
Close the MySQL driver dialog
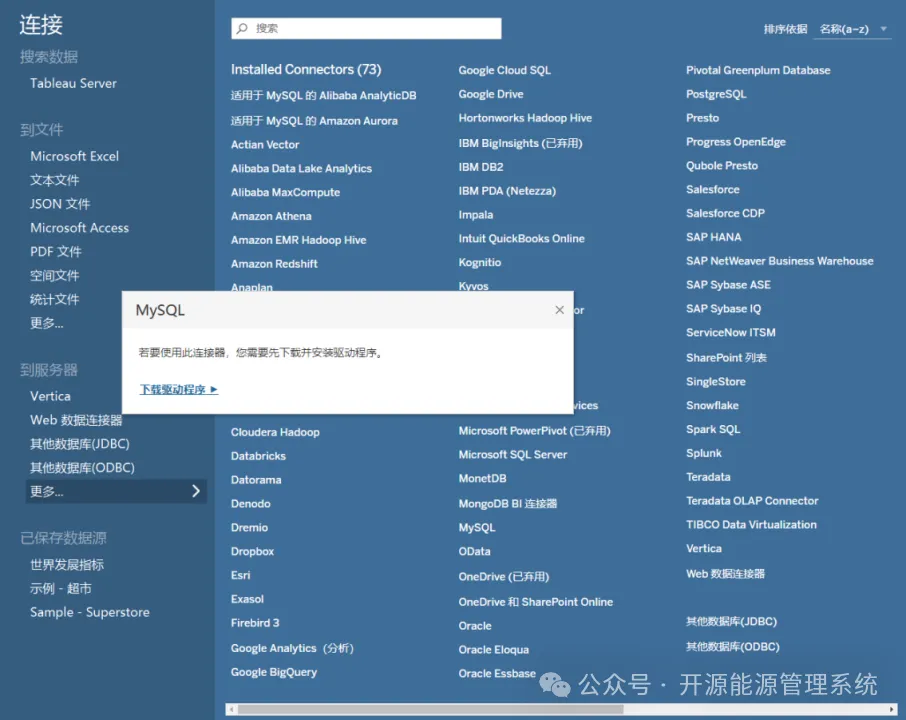pyautogui.click(x=559, y=310)
